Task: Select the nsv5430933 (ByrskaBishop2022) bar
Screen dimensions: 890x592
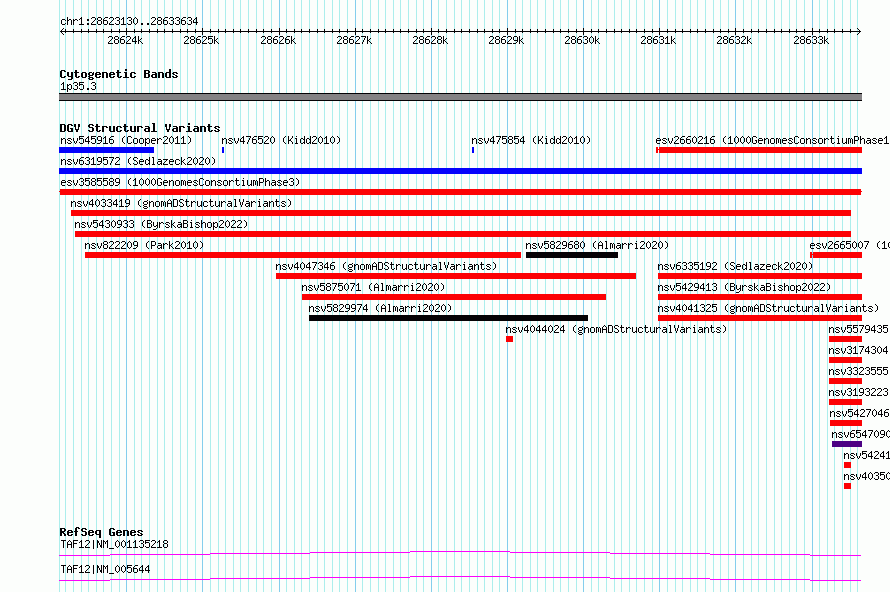Action: (x=463, y=234)
